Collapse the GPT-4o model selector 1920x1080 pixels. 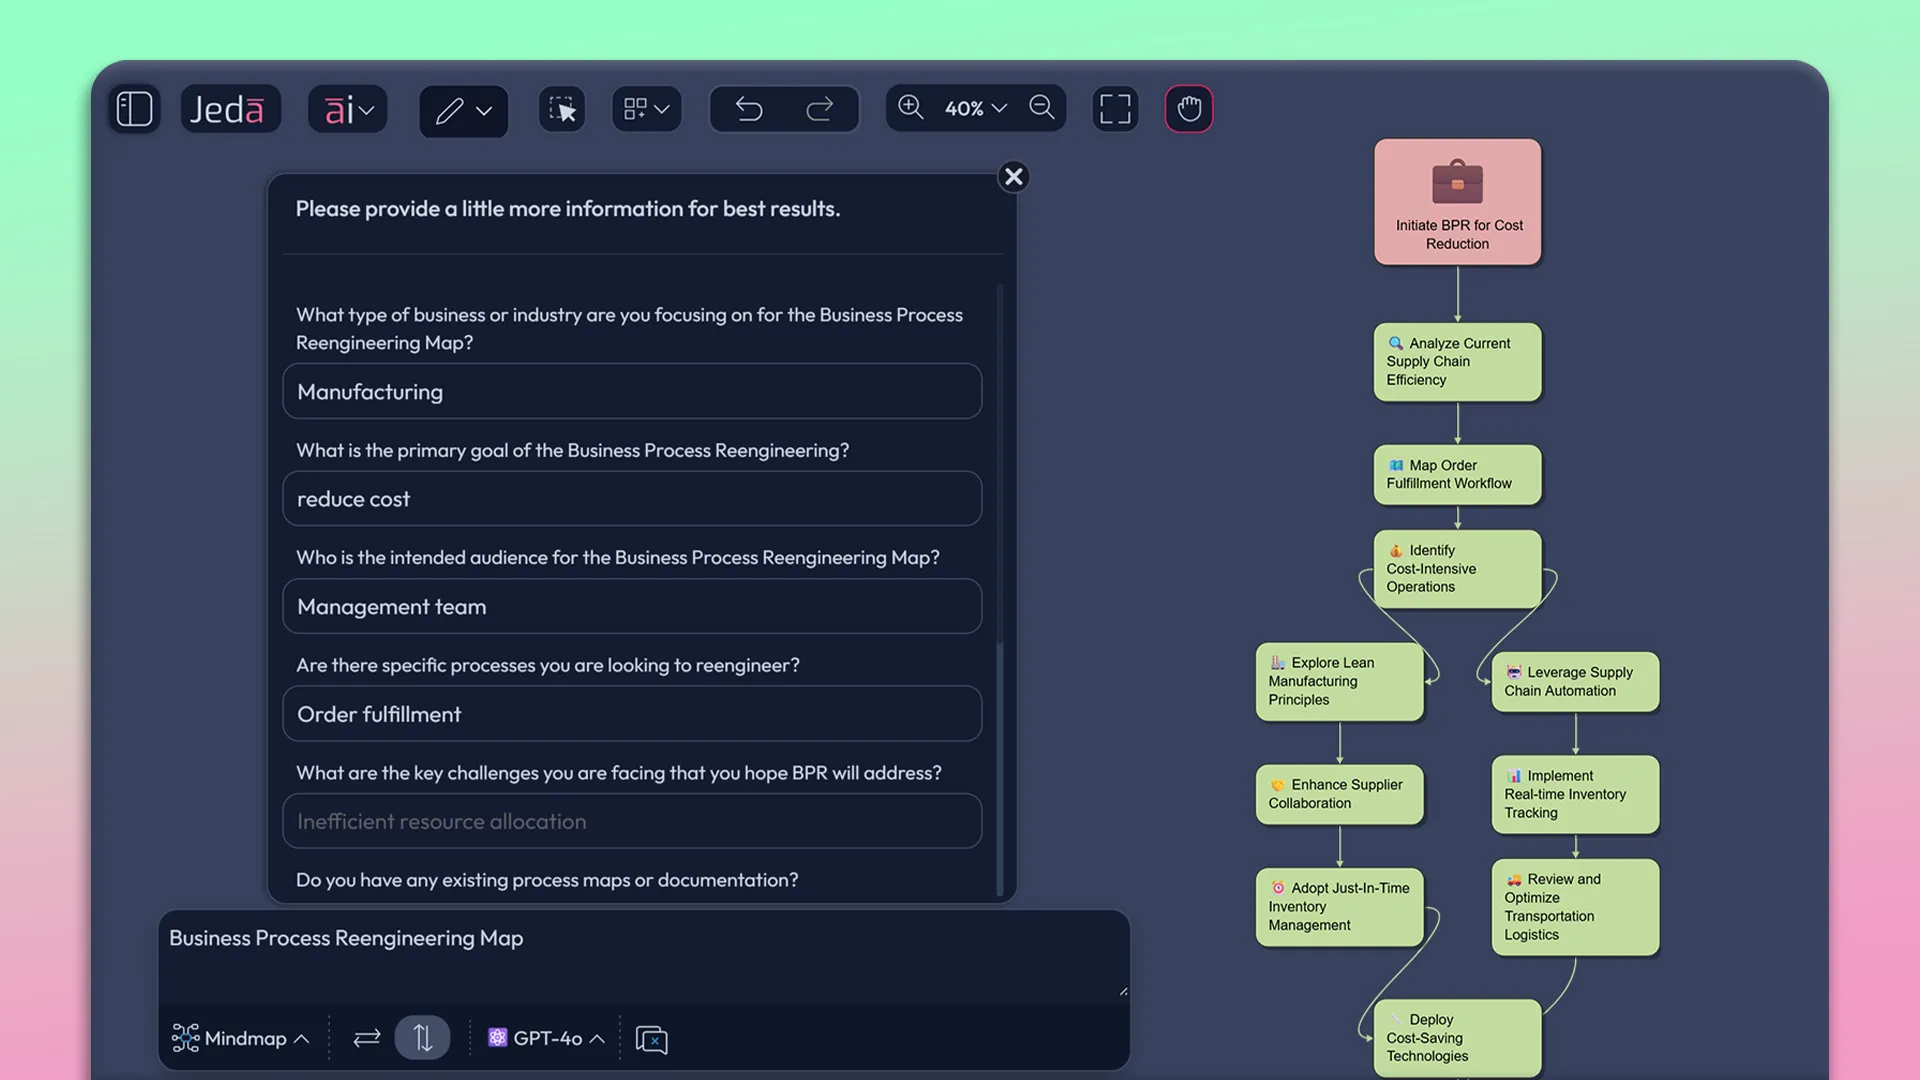tap(598, 1038)
